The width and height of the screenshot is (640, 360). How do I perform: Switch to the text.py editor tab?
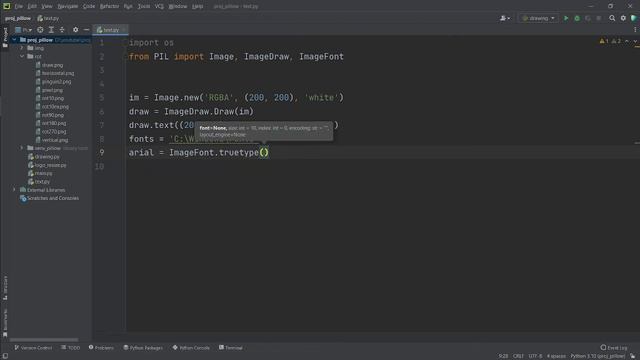[x=110, y=30]
